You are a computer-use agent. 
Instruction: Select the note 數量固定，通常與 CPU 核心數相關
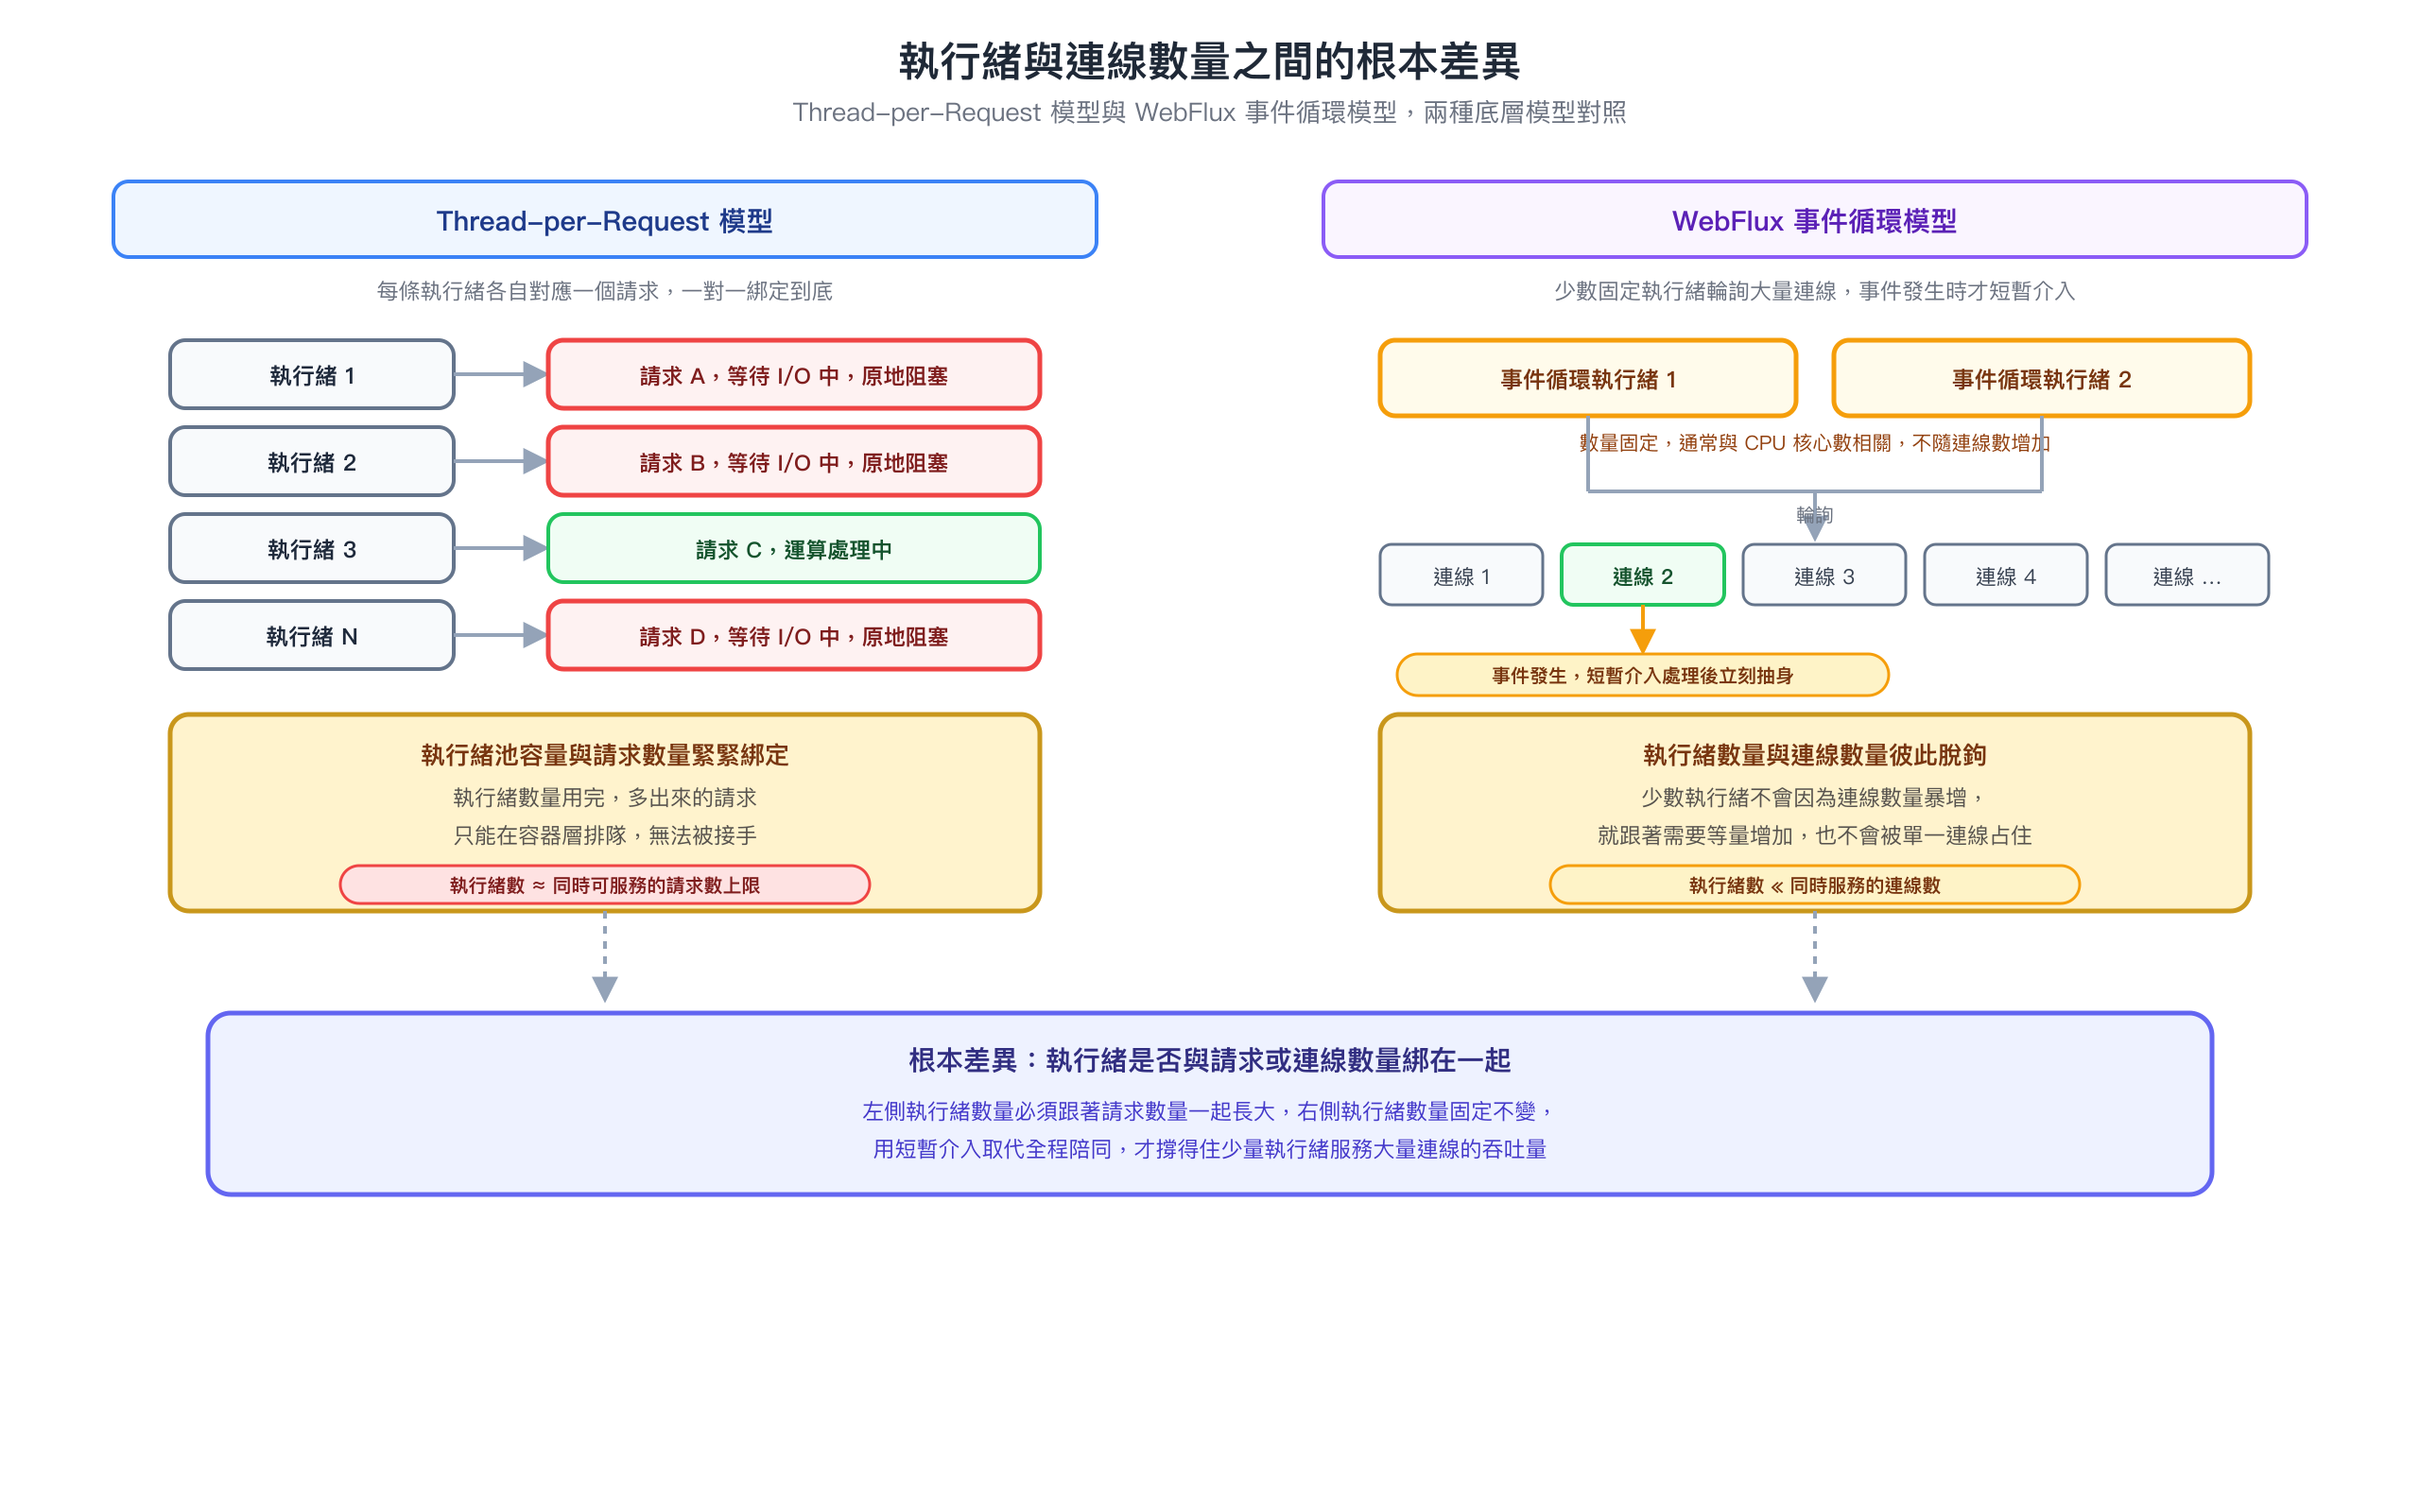[x=1814, y=443]
